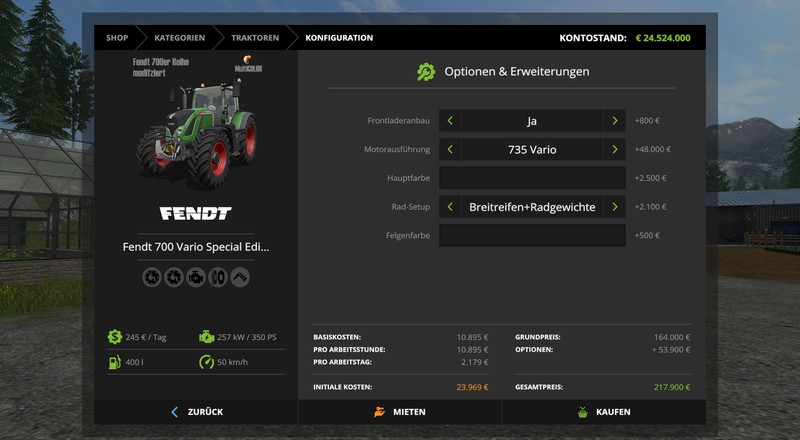Select previous Motorausführung engine variant

pos(451,150)
